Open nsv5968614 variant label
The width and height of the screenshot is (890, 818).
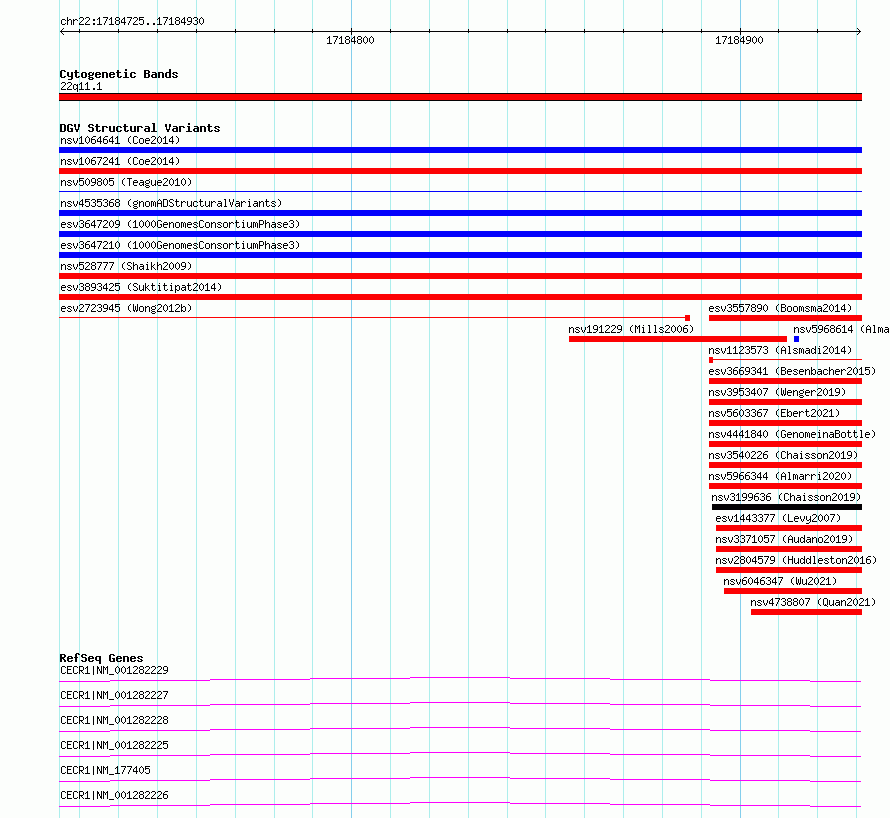point(841,329)
